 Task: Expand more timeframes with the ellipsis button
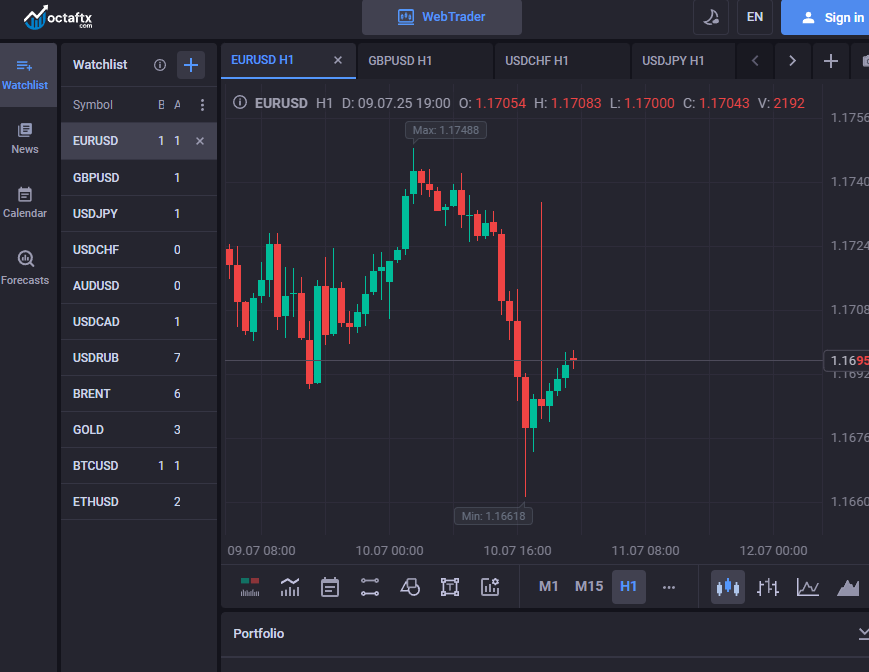tap(669, 587)
